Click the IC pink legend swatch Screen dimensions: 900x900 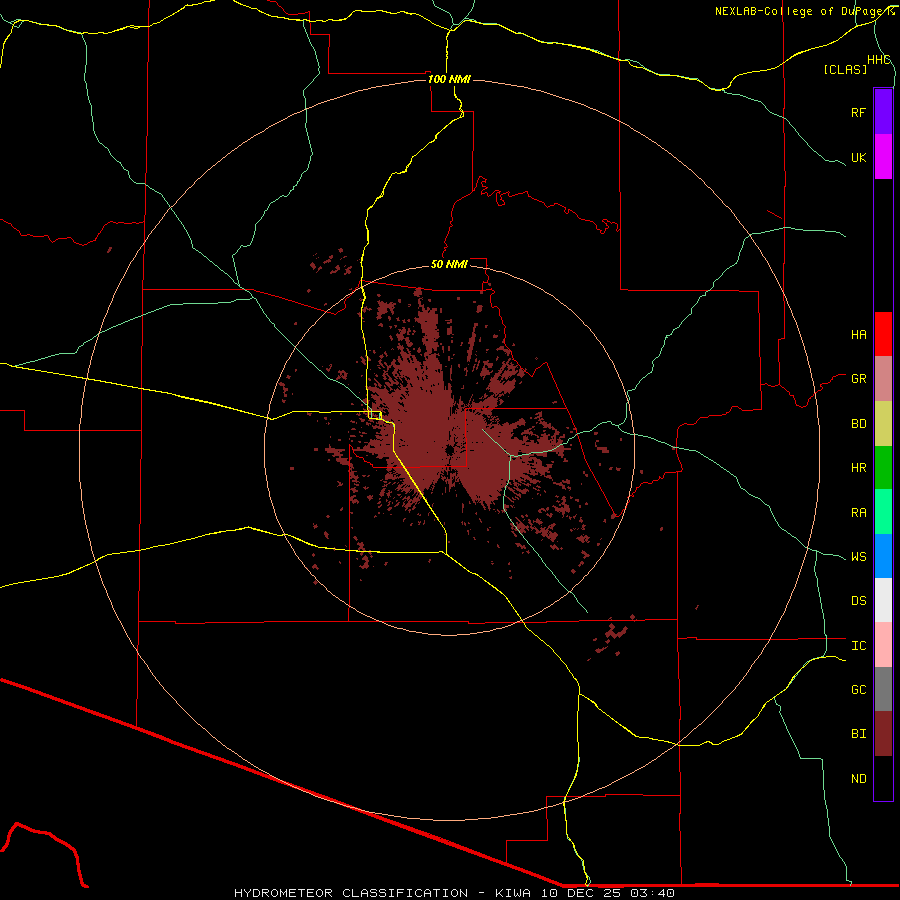click(x=883, y=645)
